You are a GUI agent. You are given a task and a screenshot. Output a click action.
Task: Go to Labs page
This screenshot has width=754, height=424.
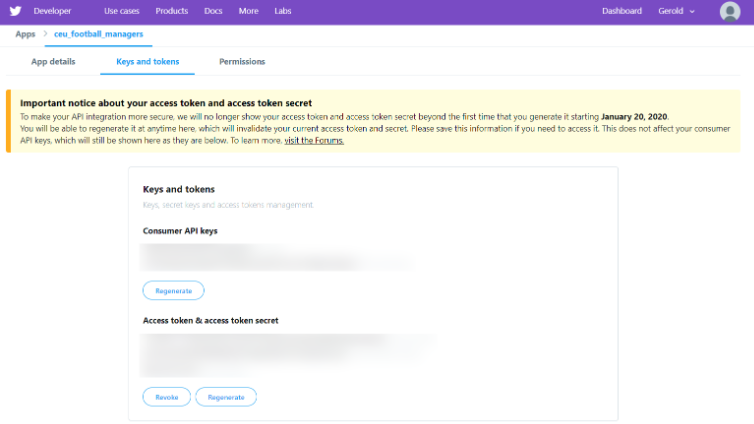[283, 11]
